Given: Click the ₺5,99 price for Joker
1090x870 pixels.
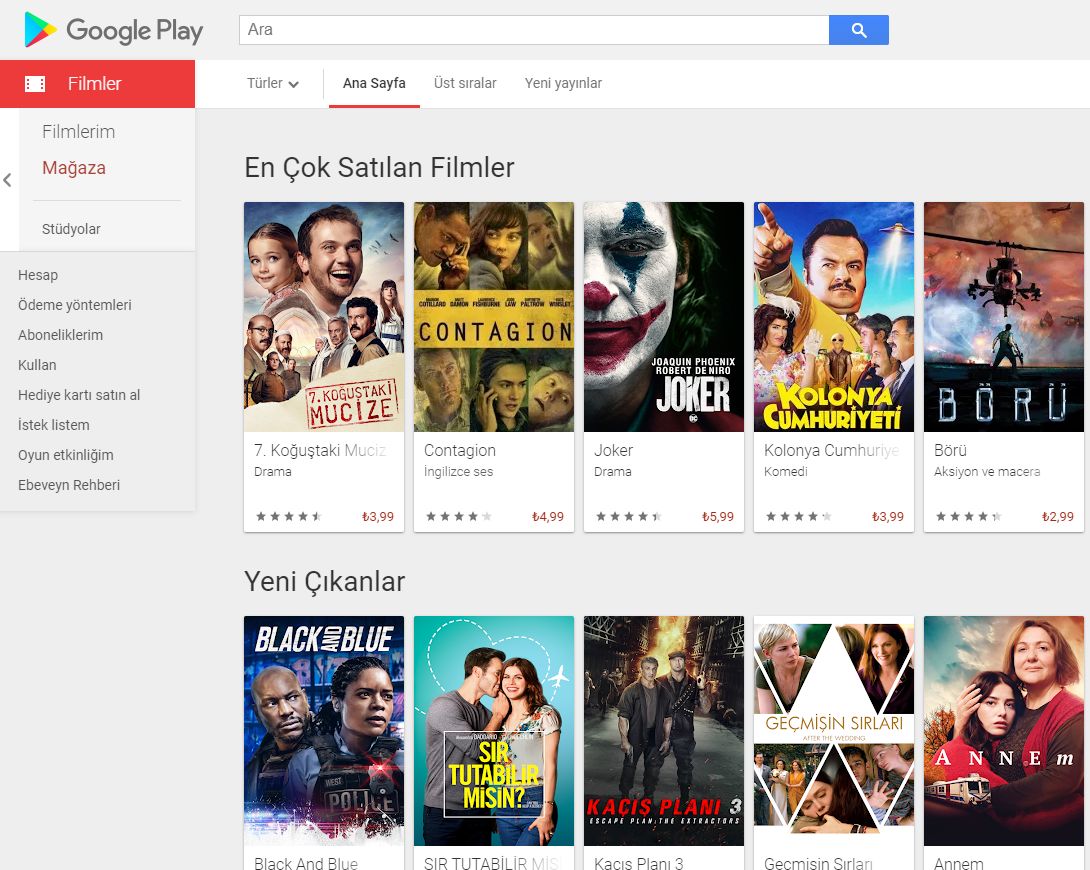Looking at the screenshot, I should [x=717, y=516].
